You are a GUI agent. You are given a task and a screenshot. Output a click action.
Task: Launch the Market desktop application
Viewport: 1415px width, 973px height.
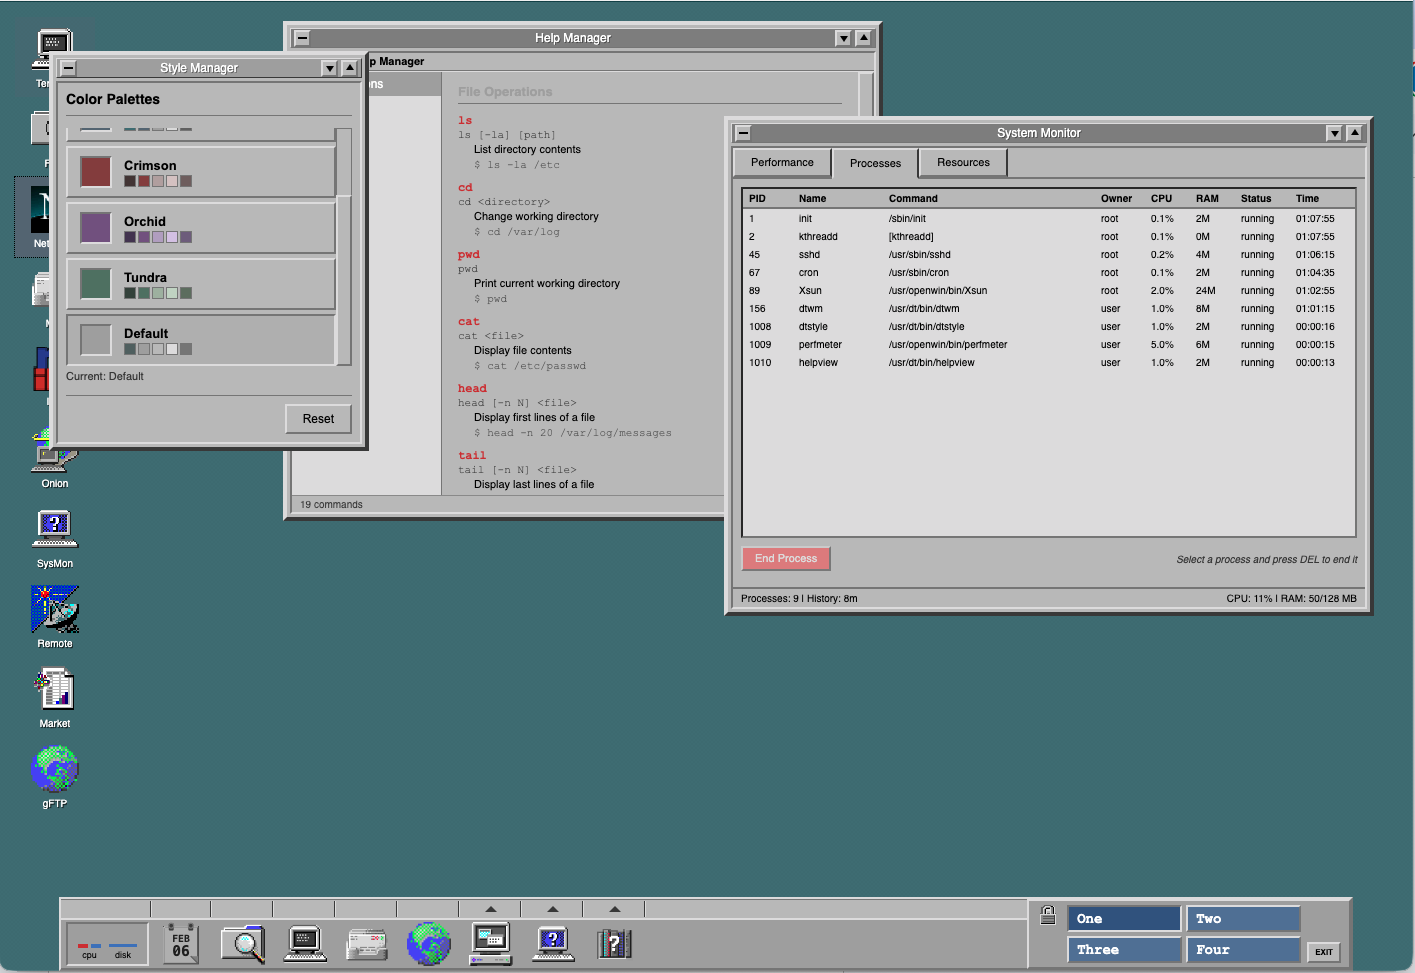click(x=54, y=690)
